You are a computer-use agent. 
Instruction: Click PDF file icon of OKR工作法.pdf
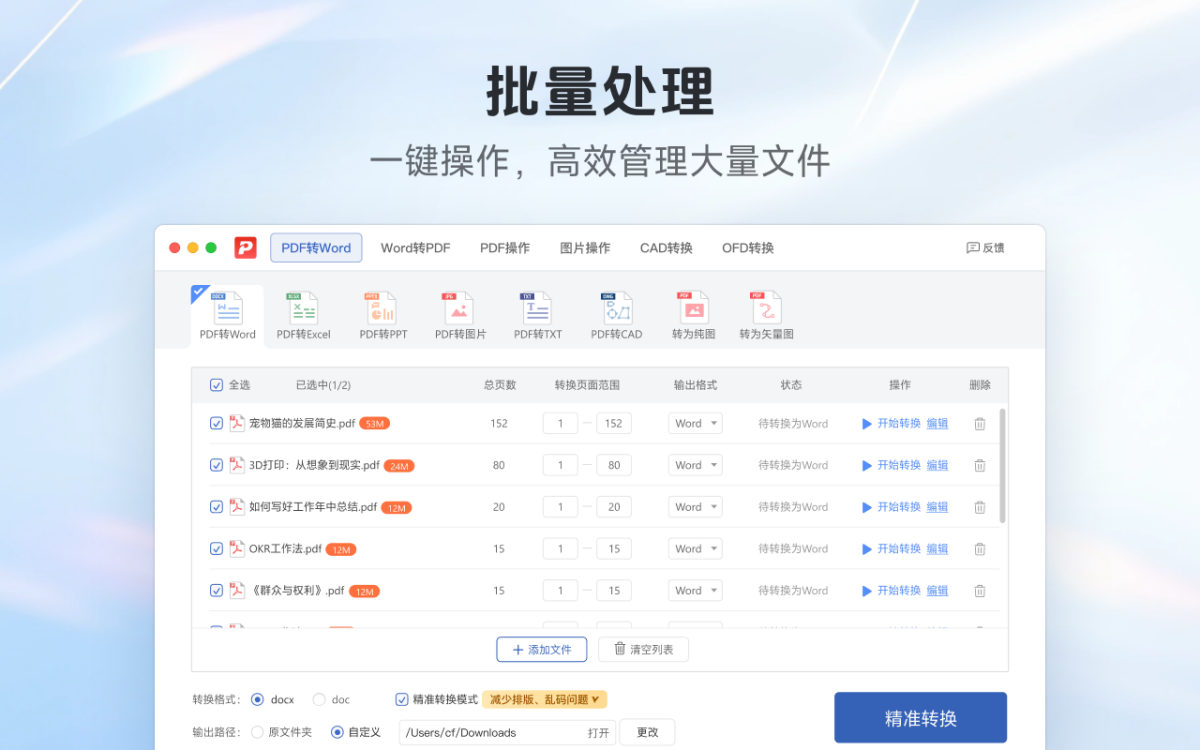237,548
